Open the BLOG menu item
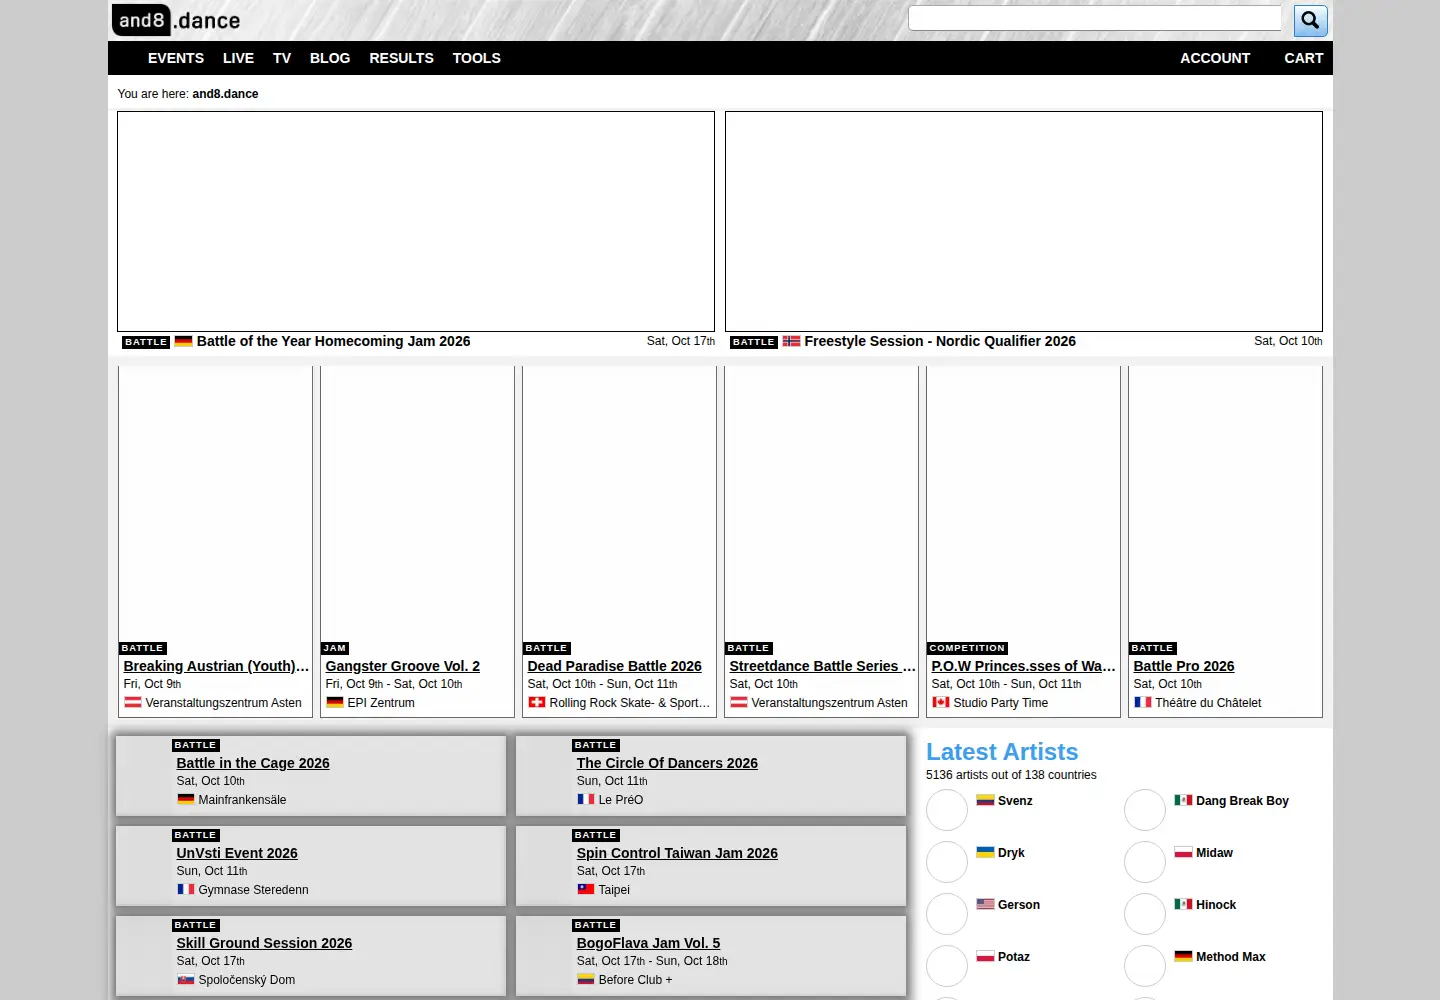 coord(330,58)
